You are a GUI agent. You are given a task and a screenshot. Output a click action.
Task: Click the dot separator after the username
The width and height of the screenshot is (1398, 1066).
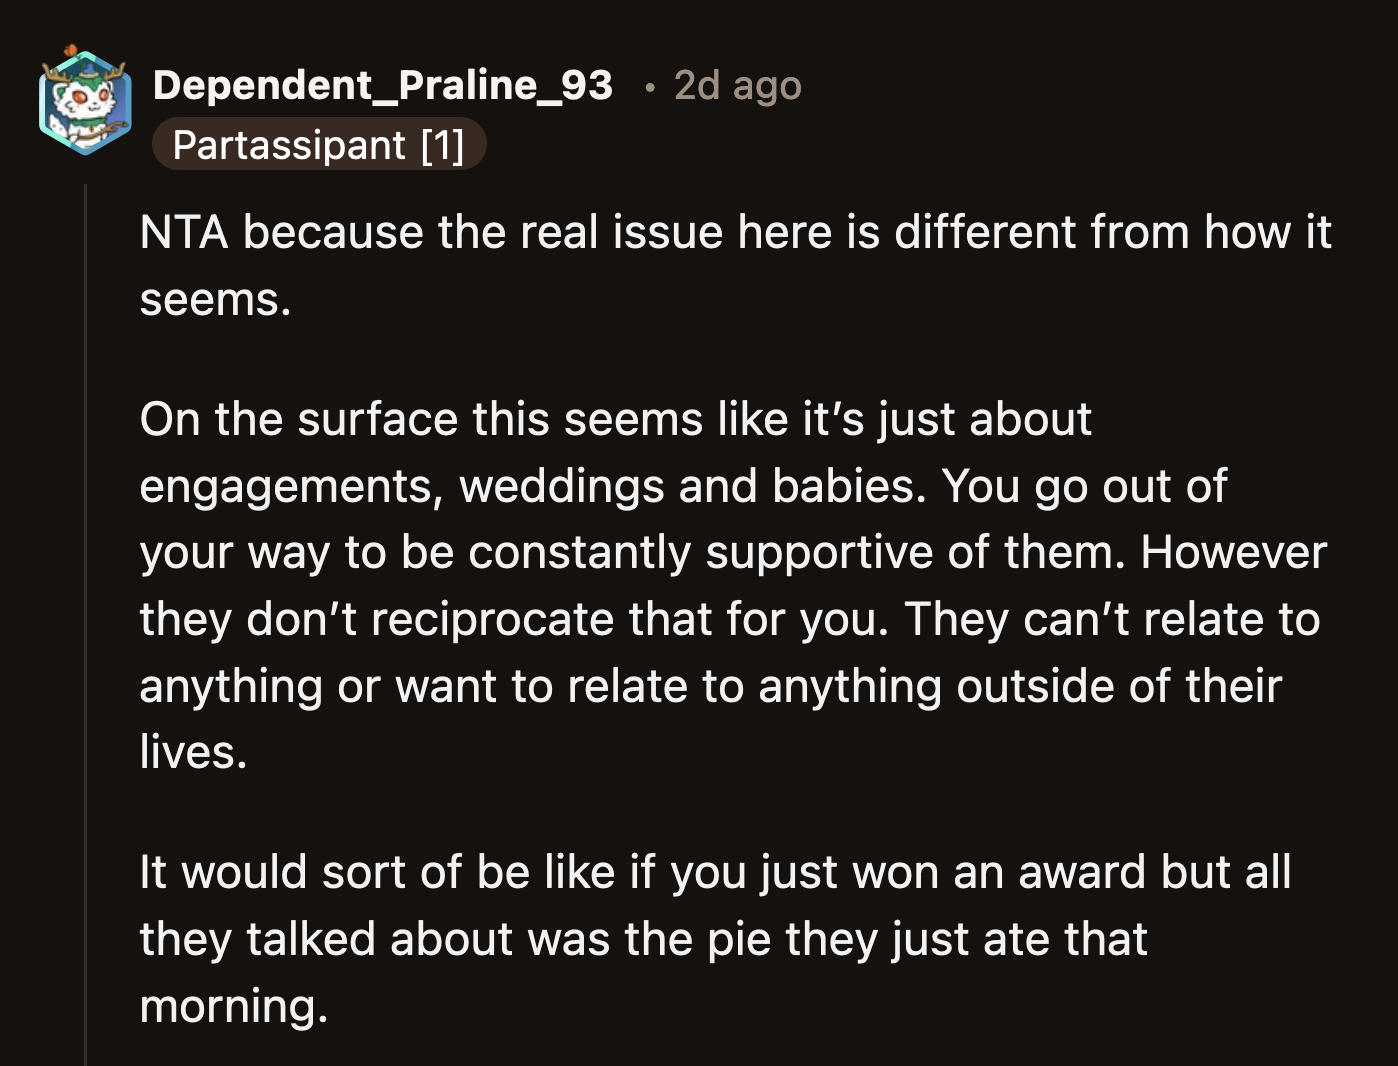click(x=651, y=88)
